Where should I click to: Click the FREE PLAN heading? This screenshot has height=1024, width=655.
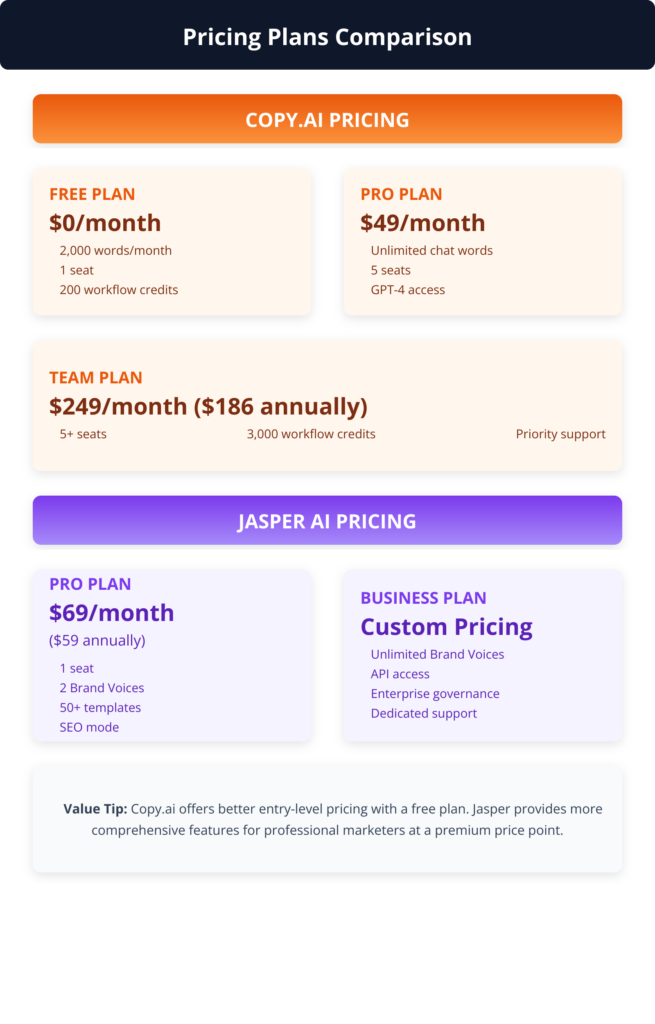point(92,194)
